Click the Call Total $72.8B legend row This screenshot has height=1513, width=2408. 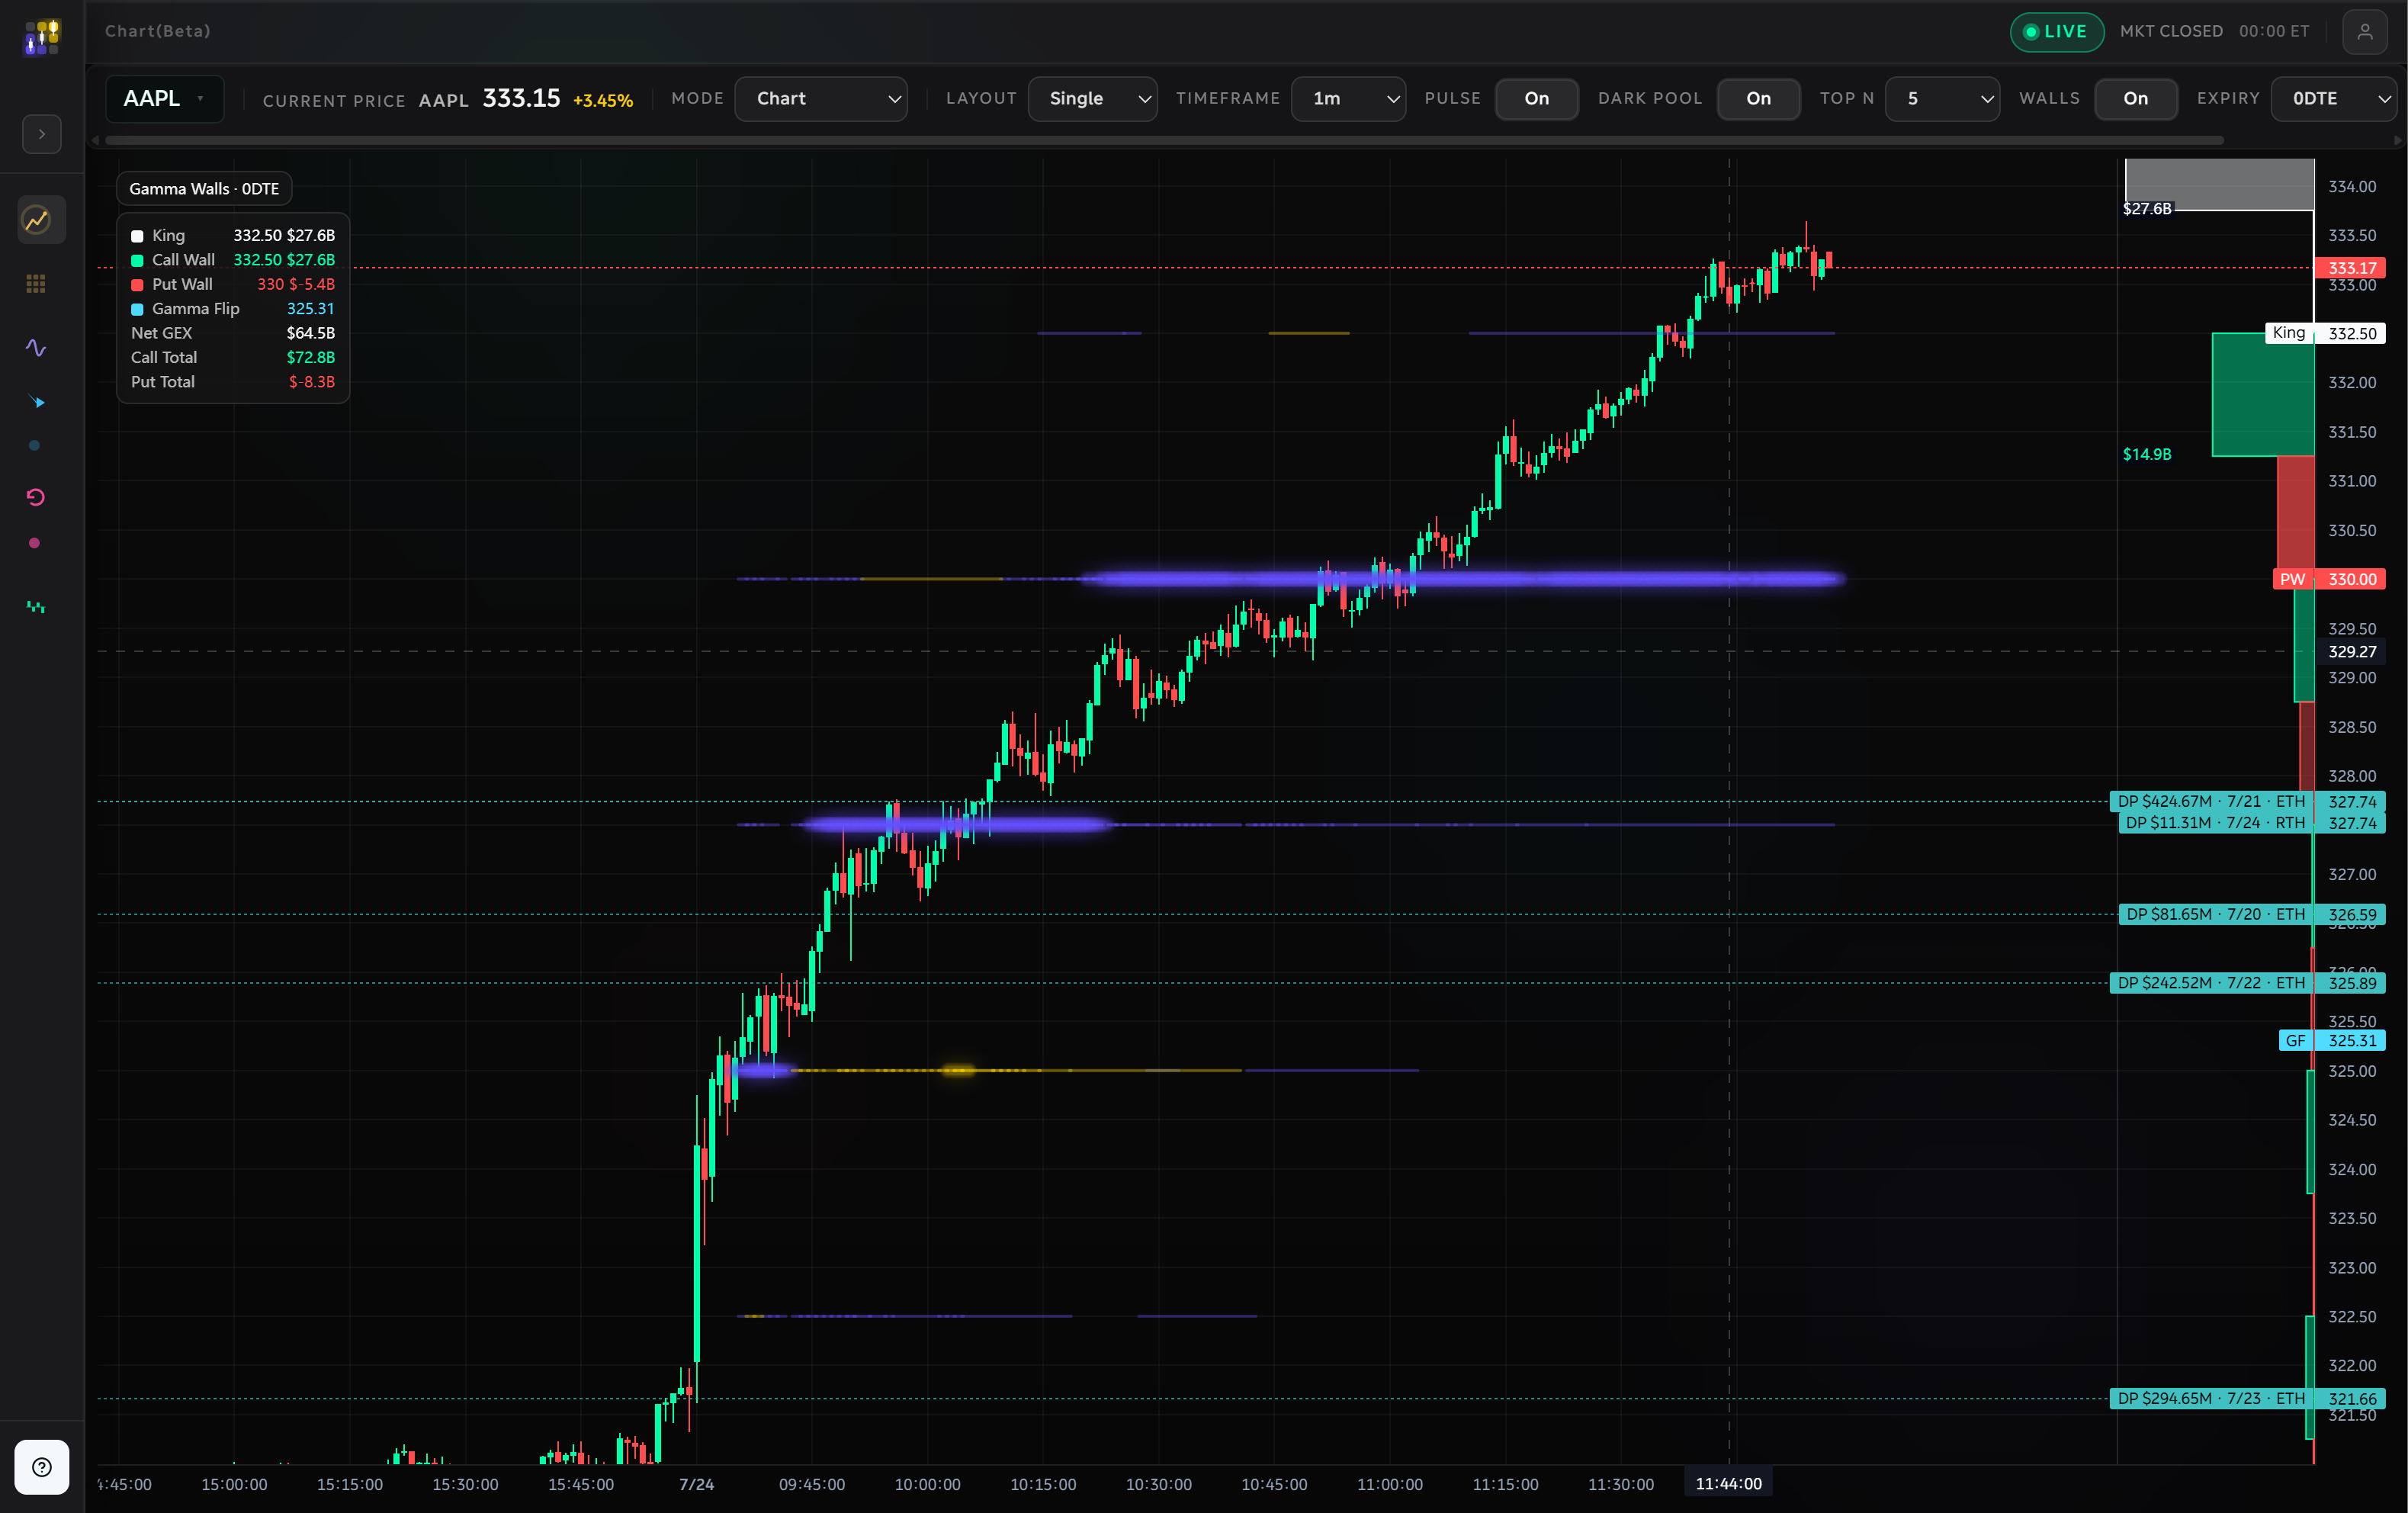point(233,358)
